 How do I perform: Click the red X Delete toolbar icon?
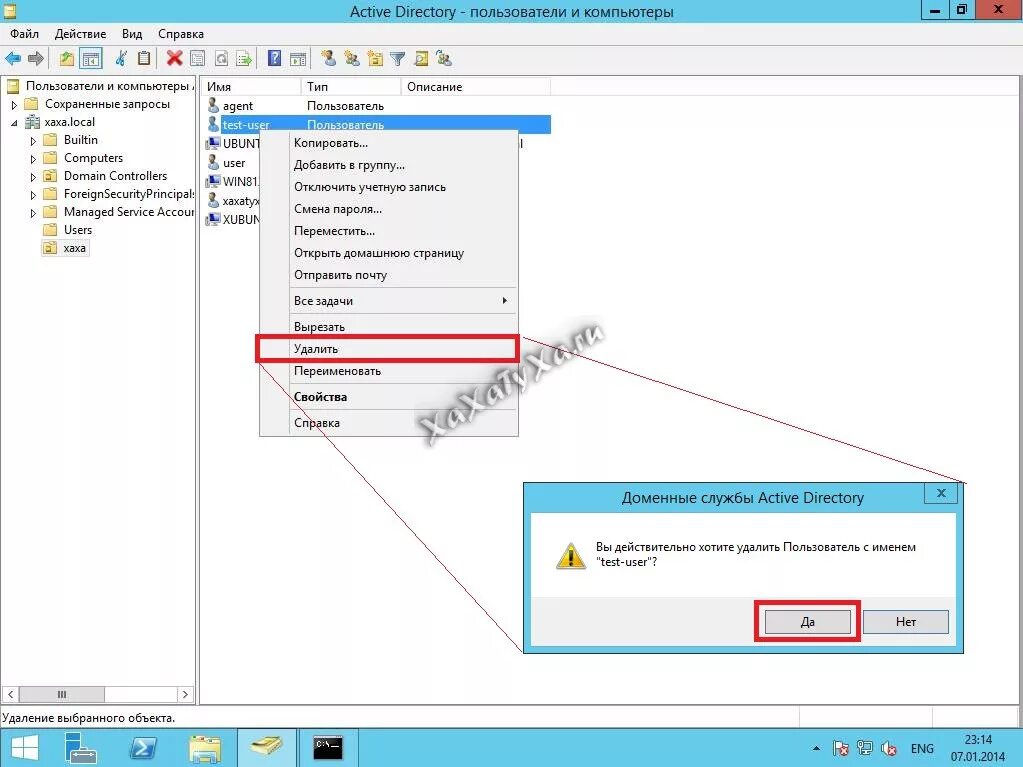(174, 59)
